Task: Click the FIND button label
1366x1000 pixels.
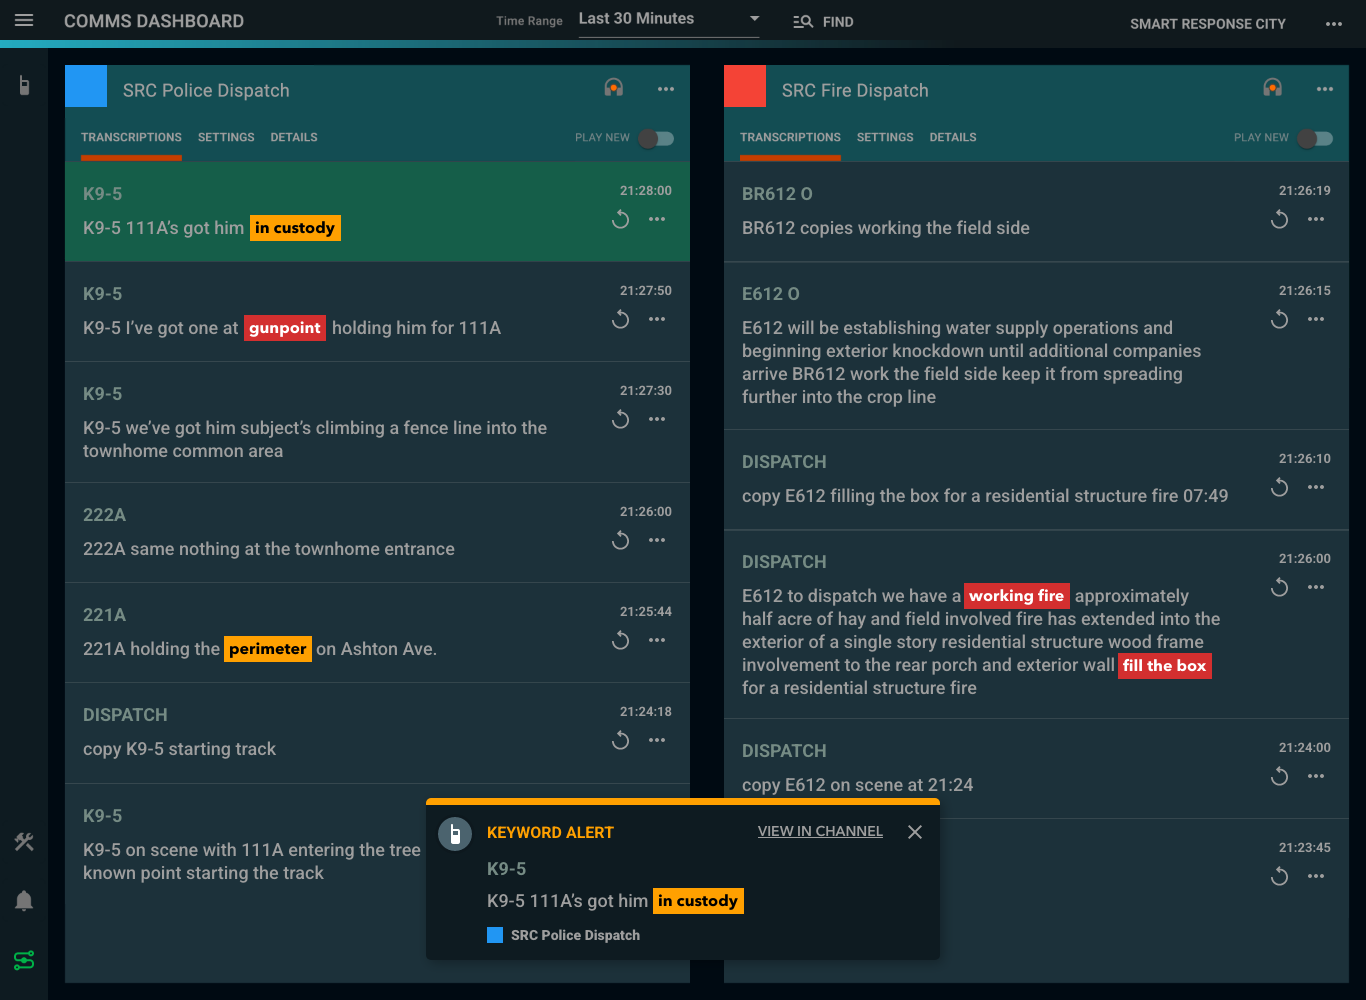Action: coord(838,22)
